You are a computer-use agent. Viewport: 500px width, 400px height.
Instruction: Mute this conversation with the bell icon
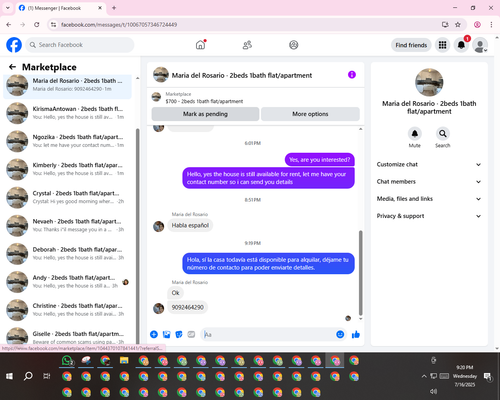pos(415,134)
